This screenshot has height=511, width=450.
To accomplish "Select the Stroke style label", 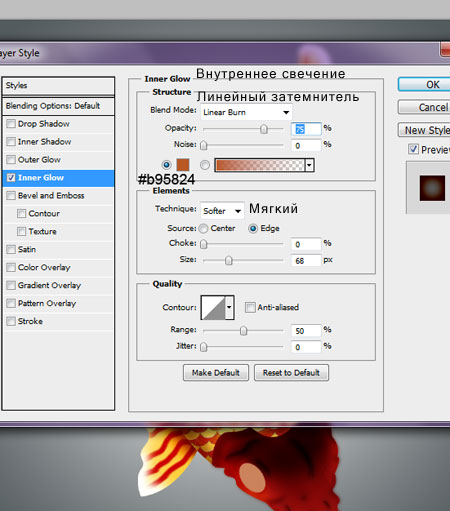I will 30,321.
